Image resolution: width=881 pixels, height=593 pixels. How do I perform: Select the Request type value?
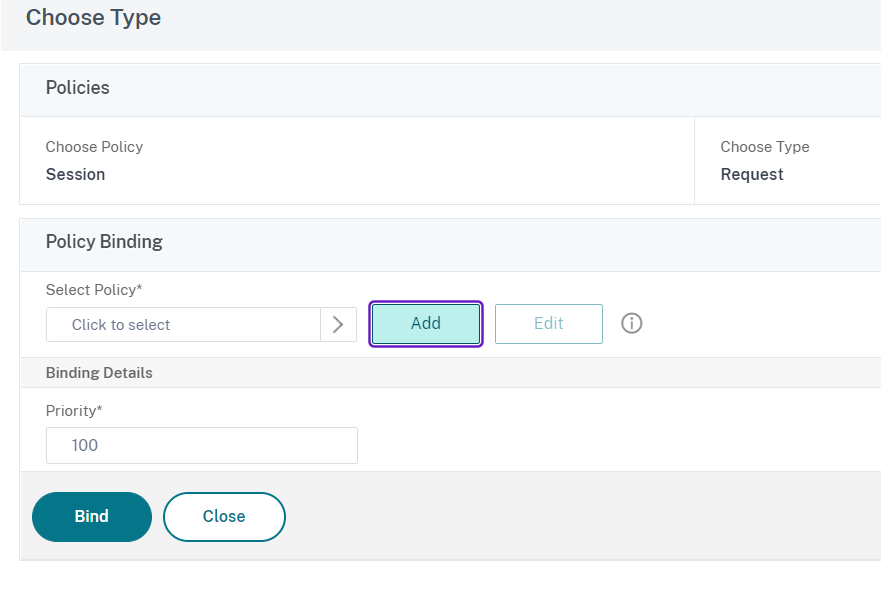point(752,174)
